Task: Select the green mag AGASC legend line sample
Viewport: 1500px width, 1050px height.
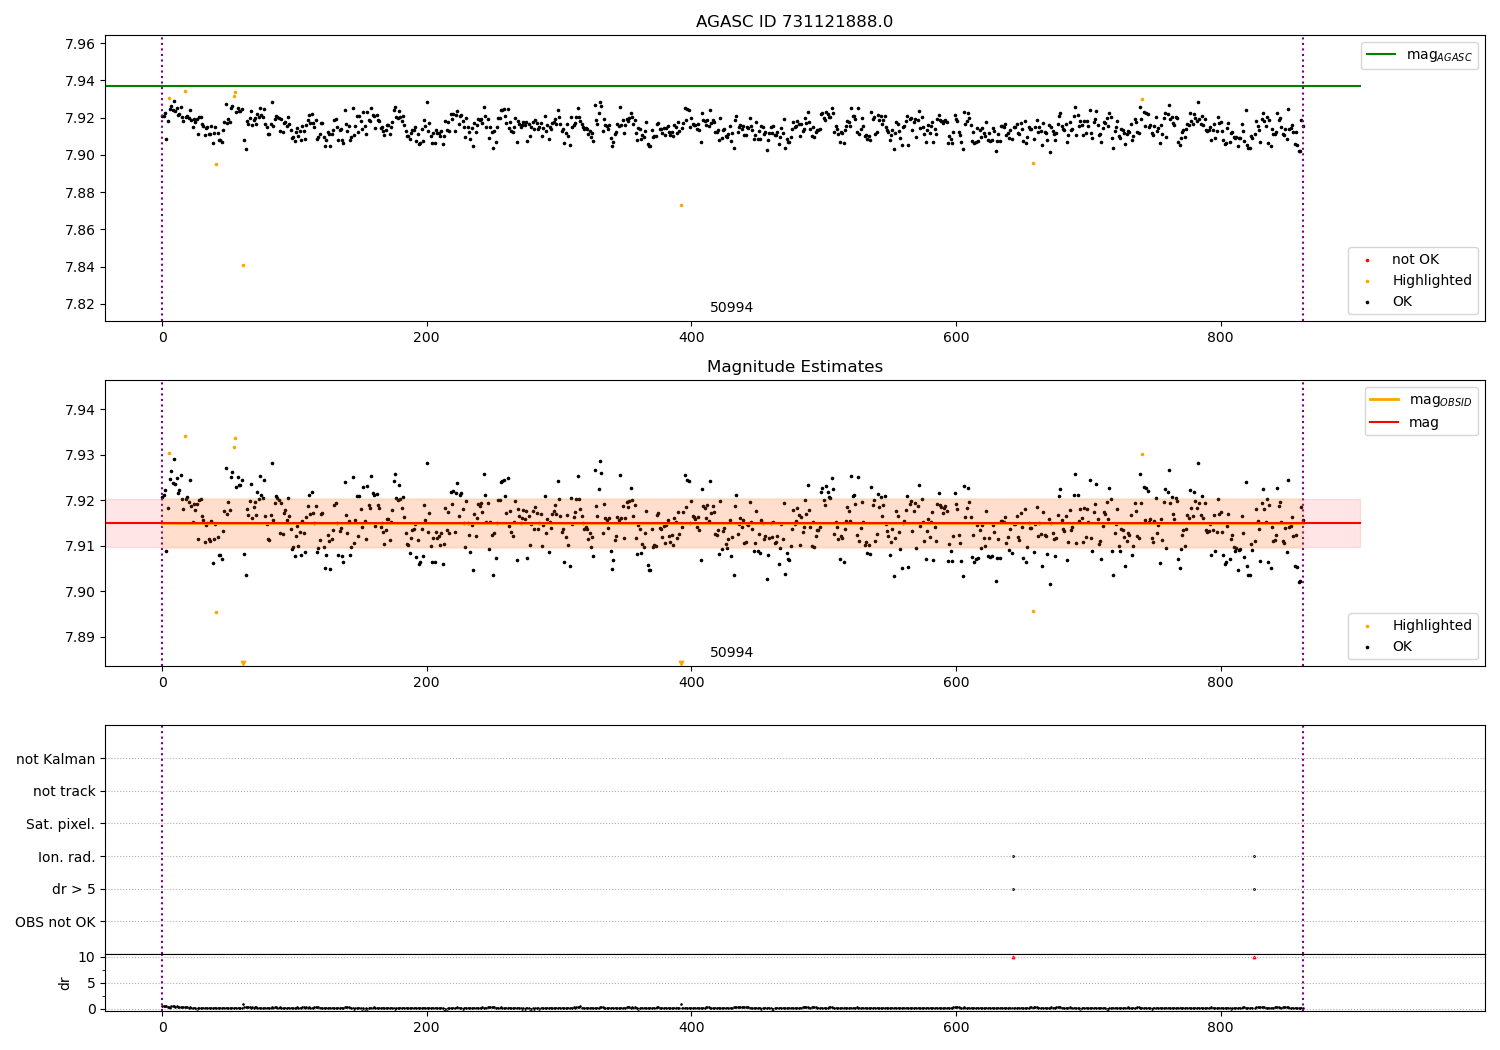Action: click(x=1381, y=55)
